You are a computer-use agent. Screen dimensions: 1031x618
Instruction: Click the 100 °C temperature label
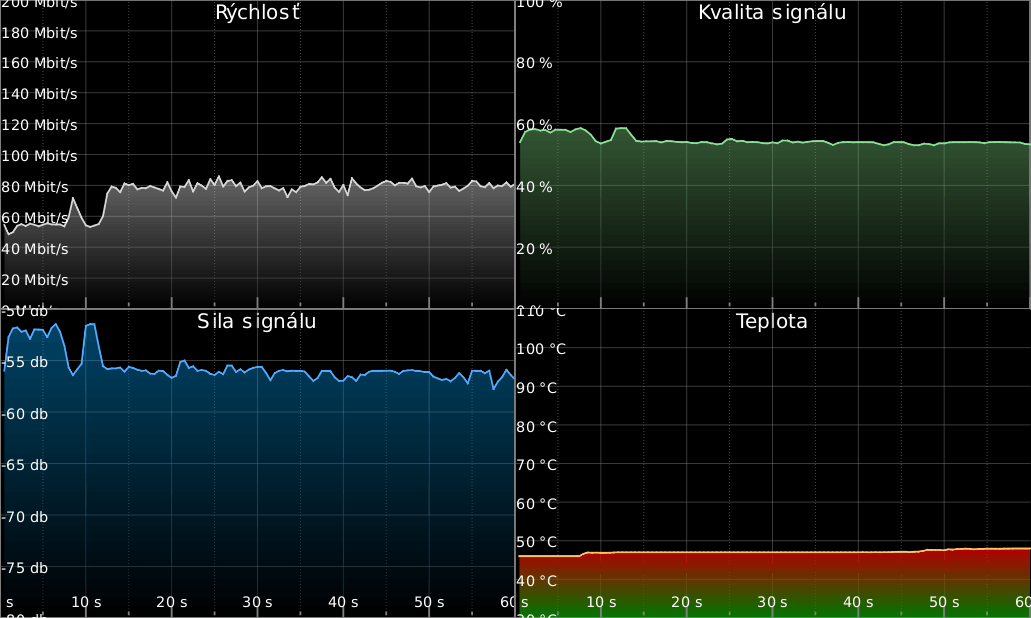pyautogui.click(x=540, y=349)
